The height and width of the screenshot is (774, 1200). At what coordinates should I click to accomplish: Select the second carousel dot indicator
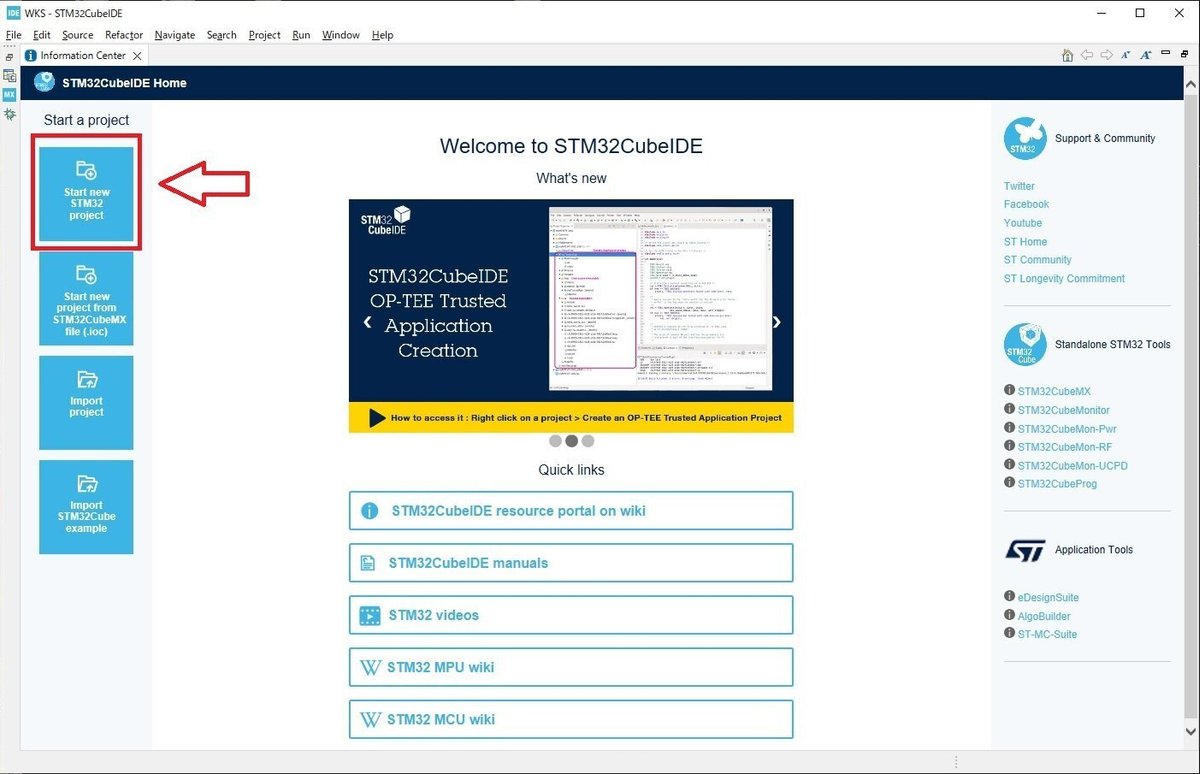coord(571,441)
